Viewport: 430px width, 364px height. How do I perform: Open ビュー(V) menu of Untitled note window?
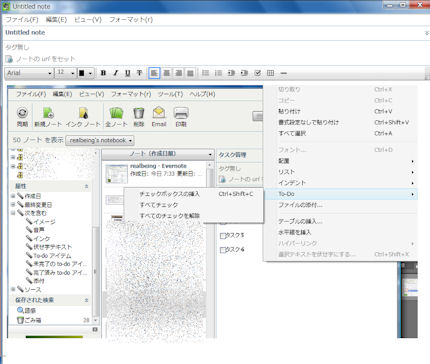pos(88,20)
